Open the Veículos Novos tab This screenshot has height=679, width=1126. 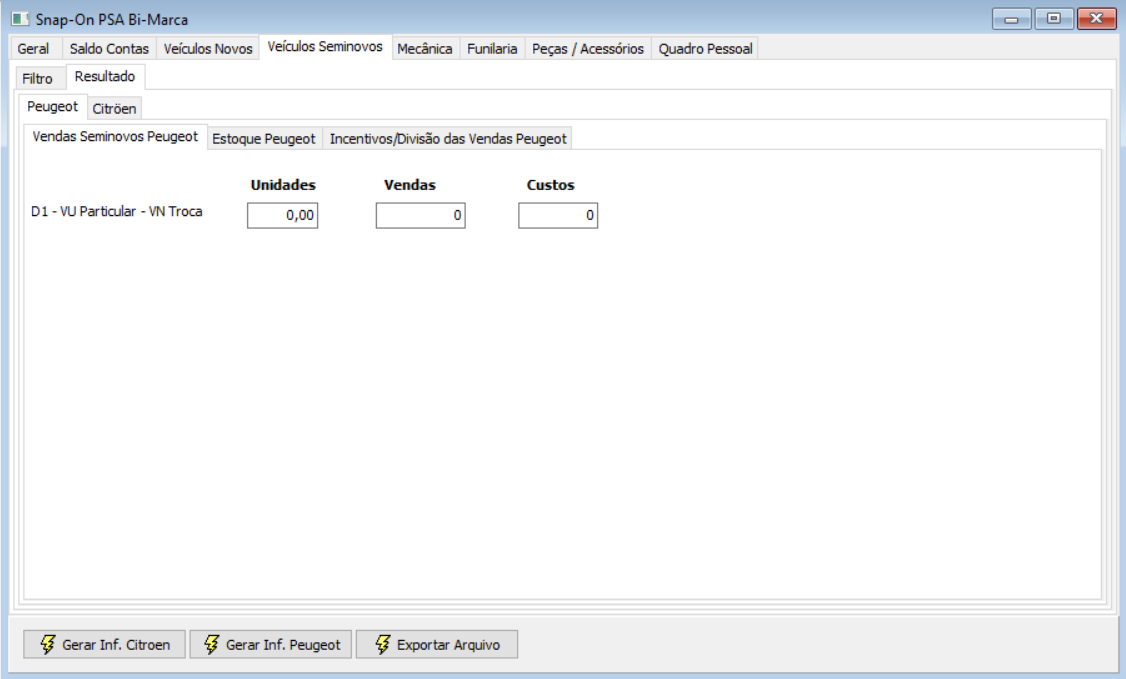(x=208, y=49)
